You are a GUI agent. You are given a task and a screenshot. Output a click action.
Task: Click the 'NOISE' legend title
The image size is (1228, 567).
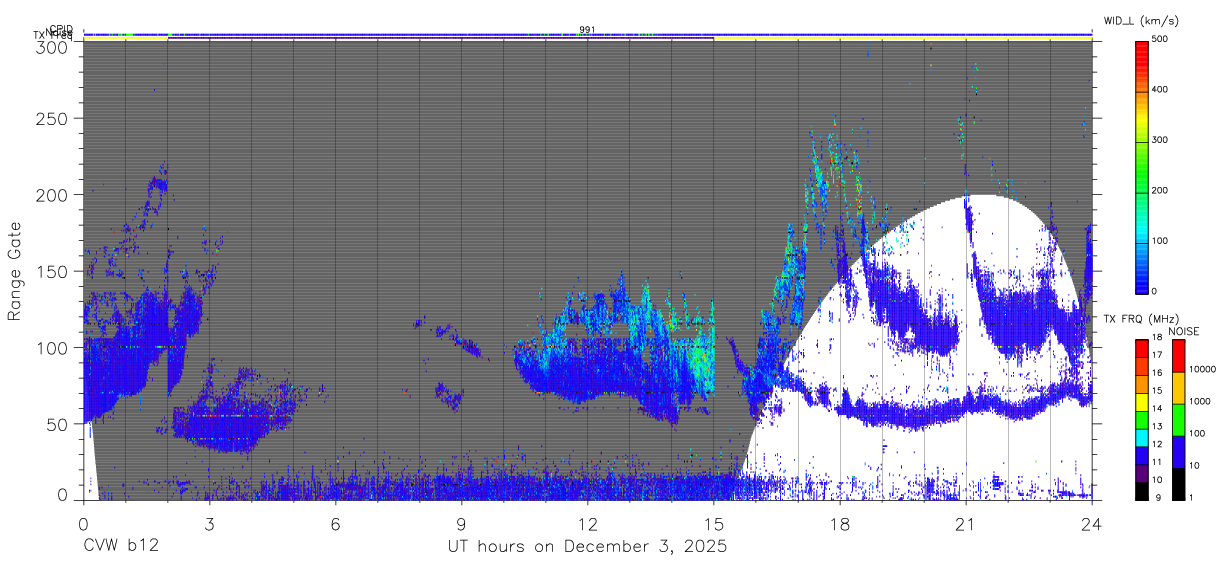pos(1183,331)
